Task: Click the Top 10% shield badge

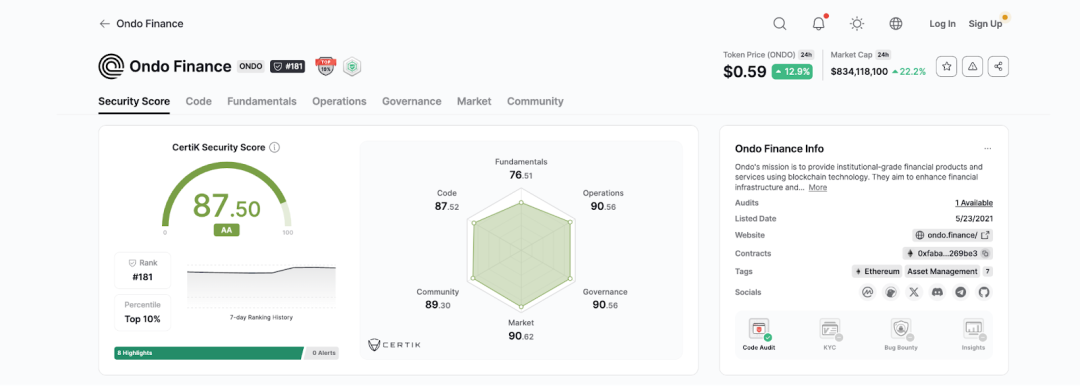Action: 325,66
